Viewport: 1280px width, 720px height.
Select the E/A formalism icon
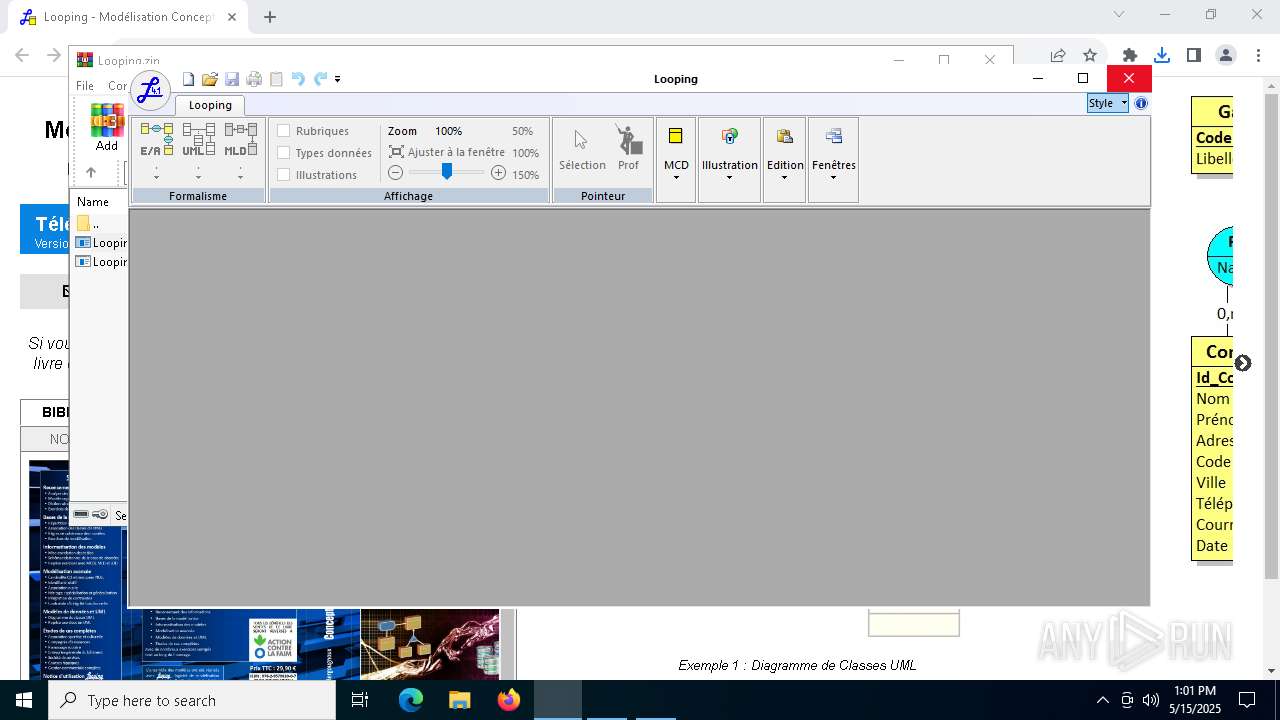[x=156, y=140]
